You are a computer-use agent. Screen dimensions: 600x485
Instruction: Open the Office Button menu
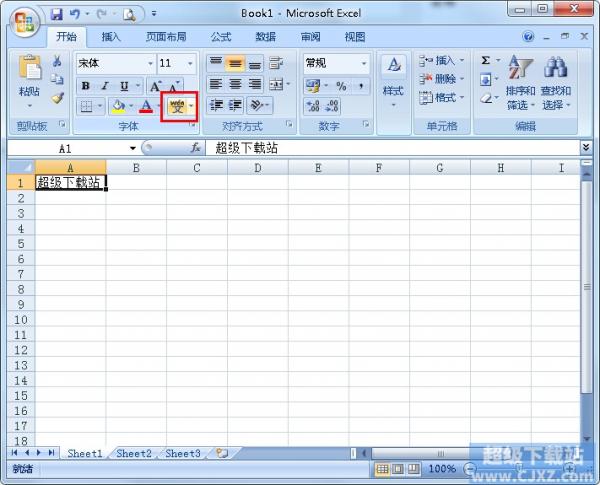(x=24, y=20)
